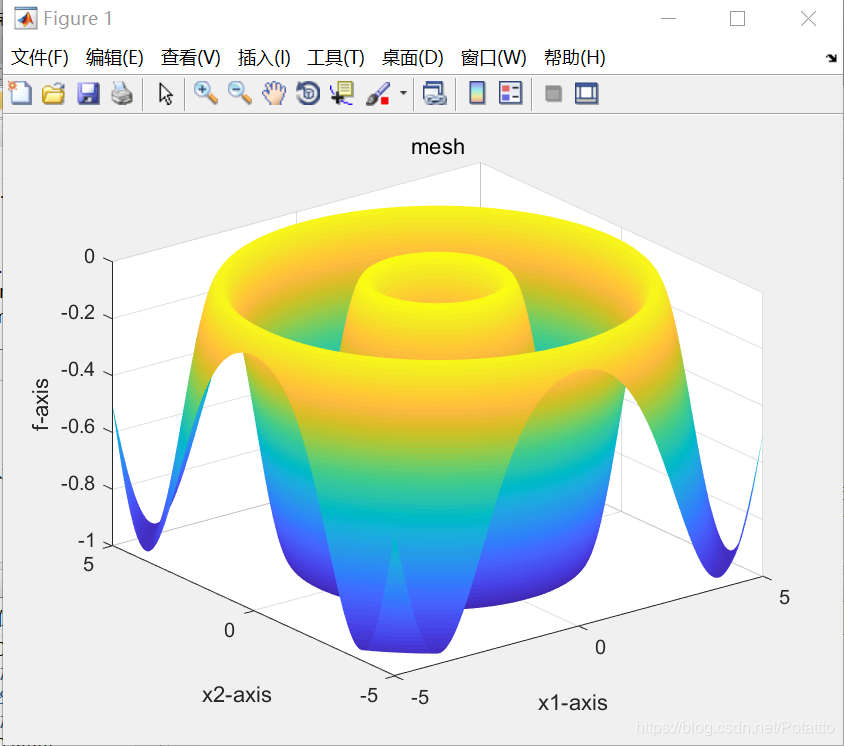Open the 文件(F) menu
Screen dimensions: 844x746
[x=40, y=58]
